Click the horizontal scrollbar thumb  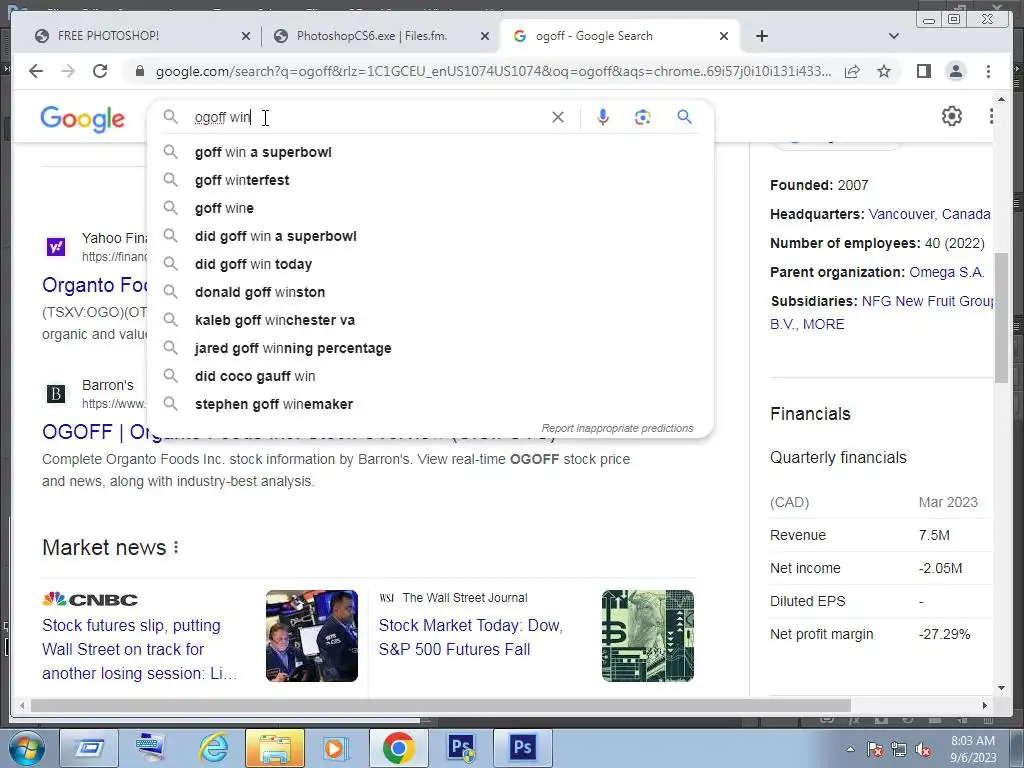click(x=441, y=705)
